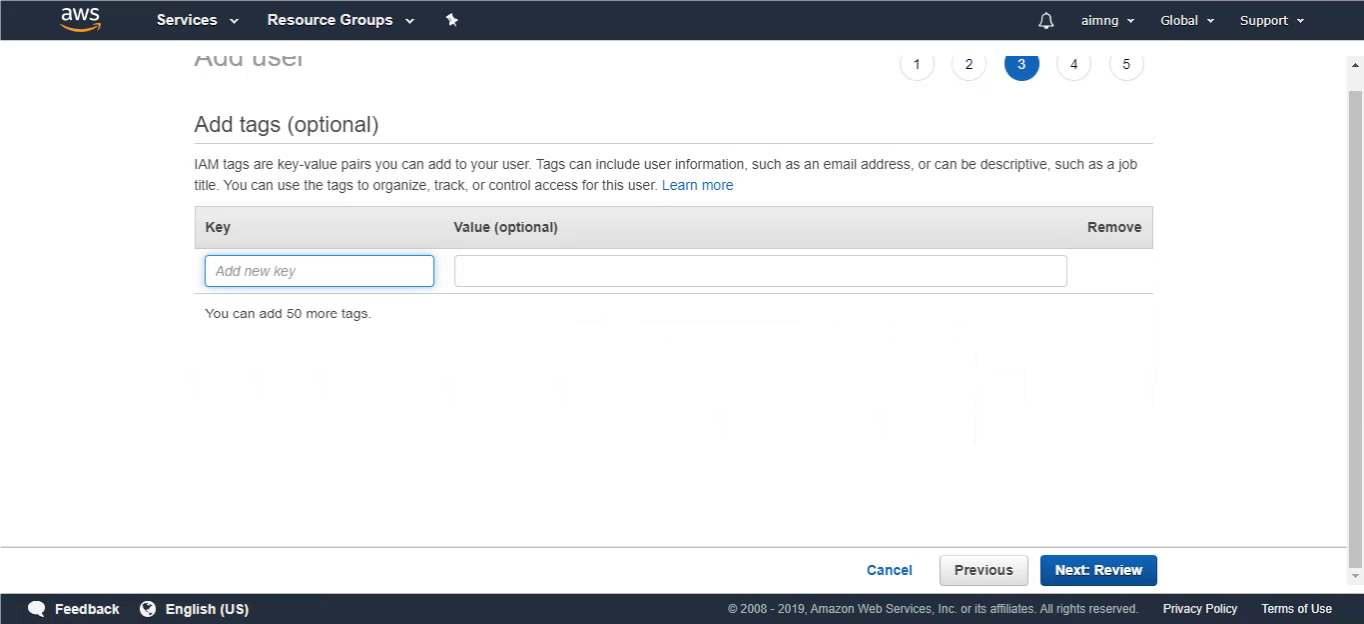Click the AWS logo home icon
Viewport: 1364px width, 624px height.
click(80, 19)
